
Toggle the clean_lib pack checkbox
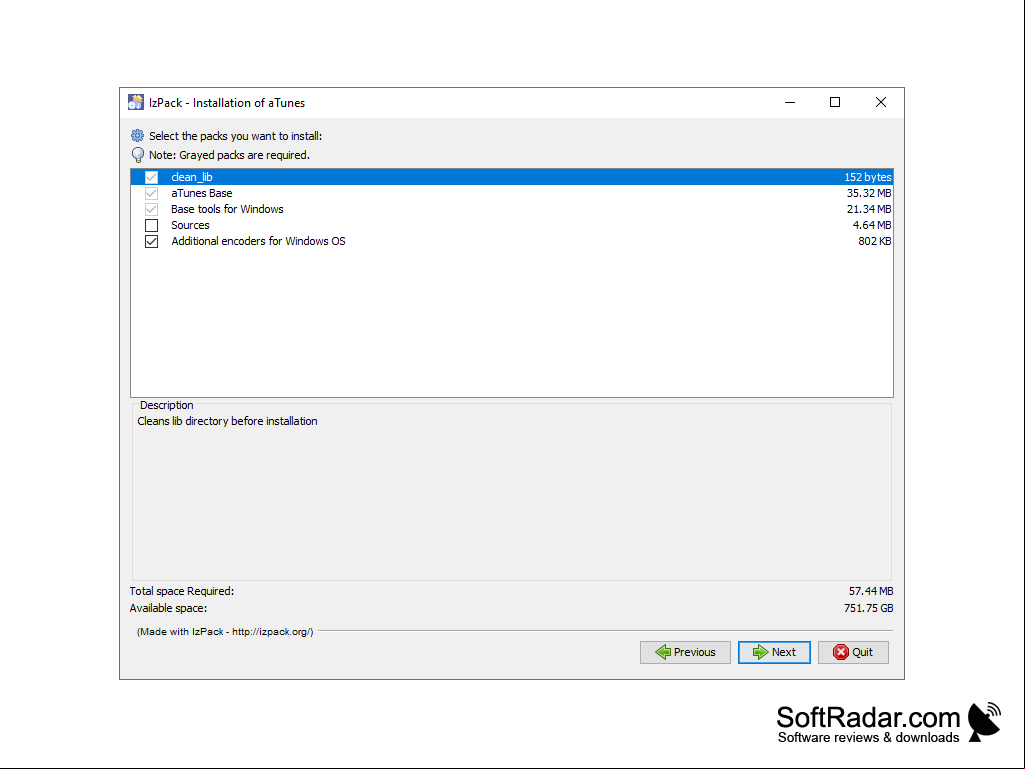coord(152,177)
